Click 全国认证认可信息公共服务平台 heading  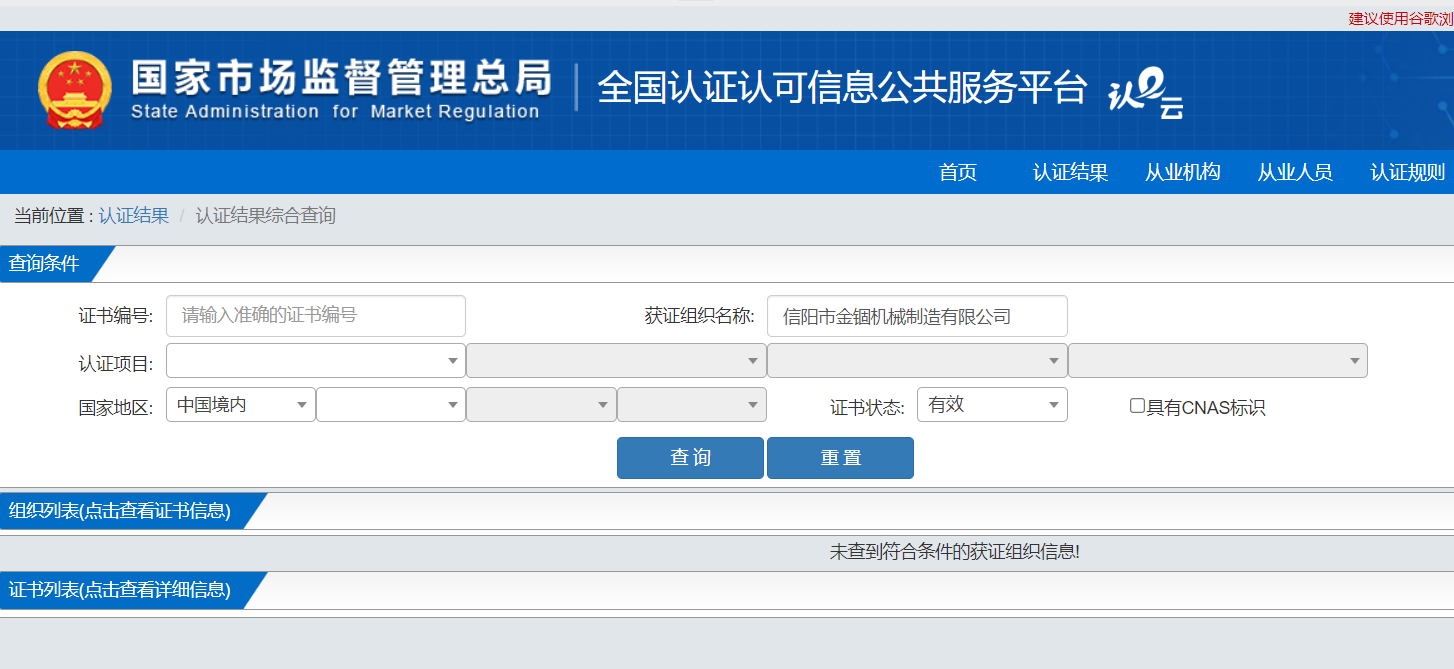[x=842, y=88]
